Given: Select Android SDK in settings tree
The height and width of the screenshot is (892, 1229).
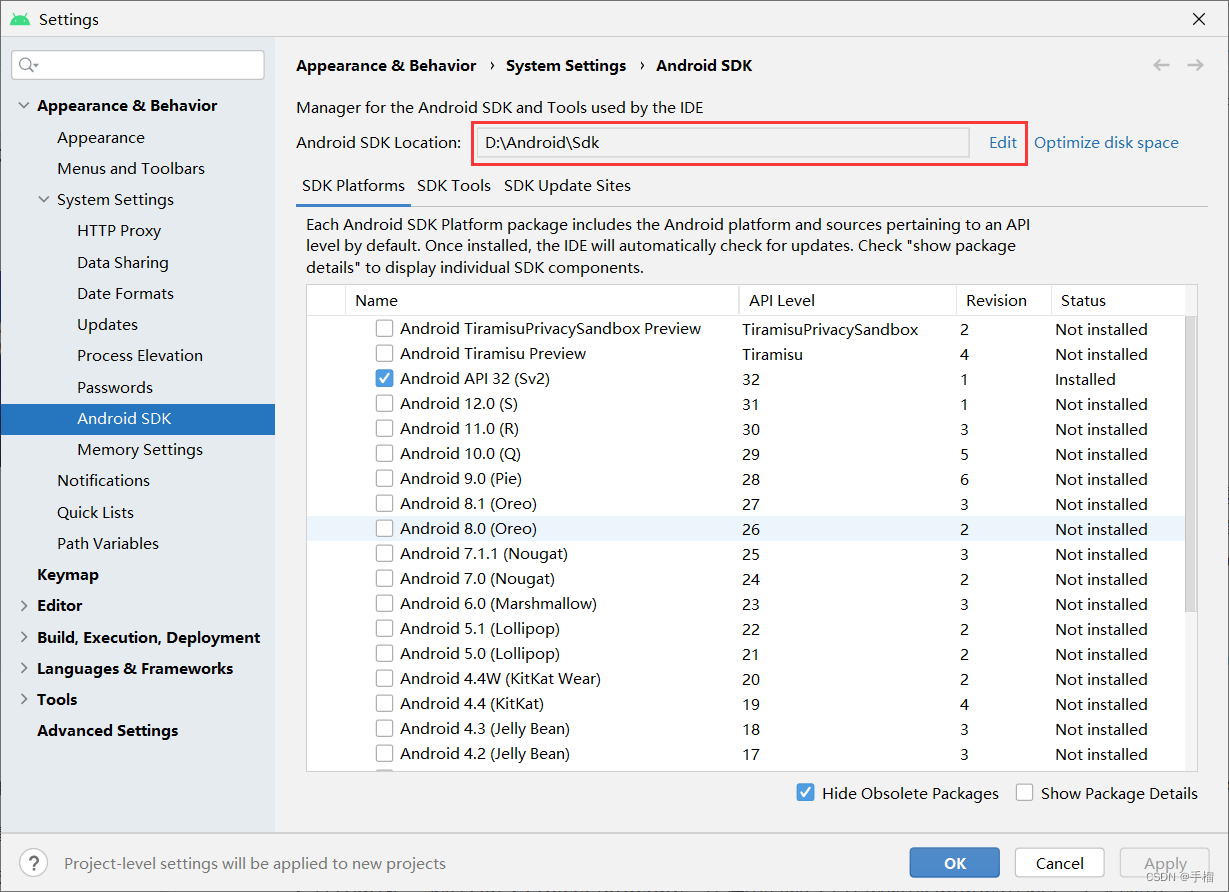Looking at the screenshot, I should 138,419.
